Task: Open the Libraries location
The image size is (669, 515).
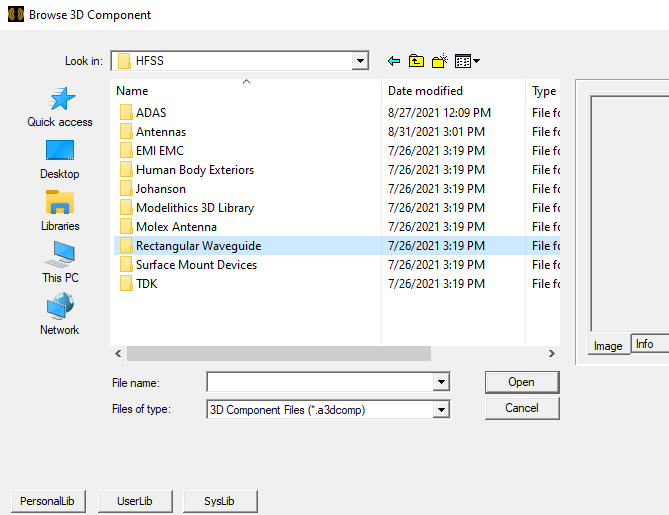Action: pos(60,211)
